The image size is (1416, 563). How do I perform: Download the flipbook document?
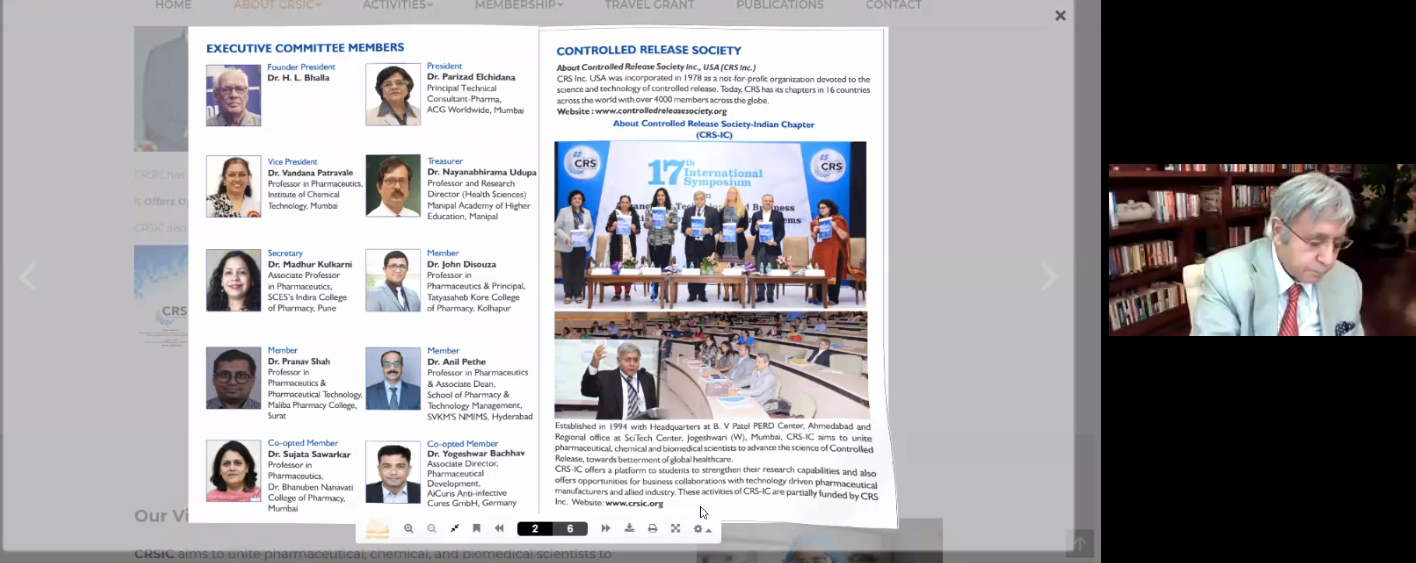pos(629,529)
